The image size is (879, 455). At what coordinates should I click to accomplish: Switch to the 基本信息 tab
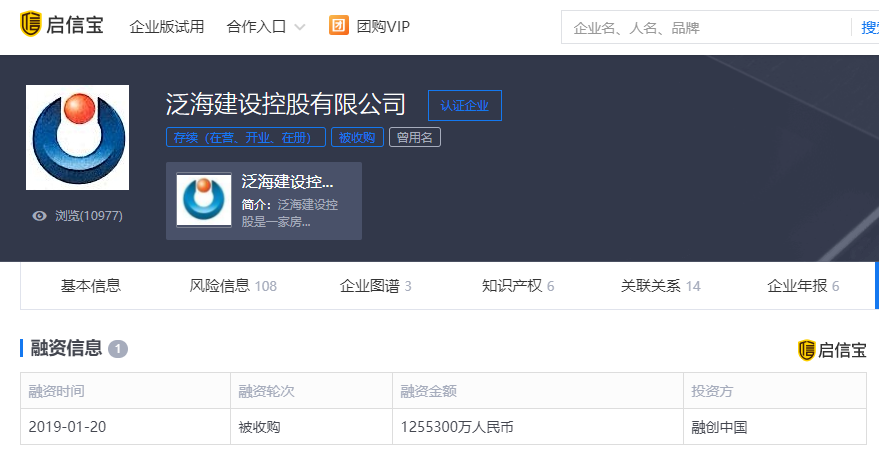coord(91,286)
